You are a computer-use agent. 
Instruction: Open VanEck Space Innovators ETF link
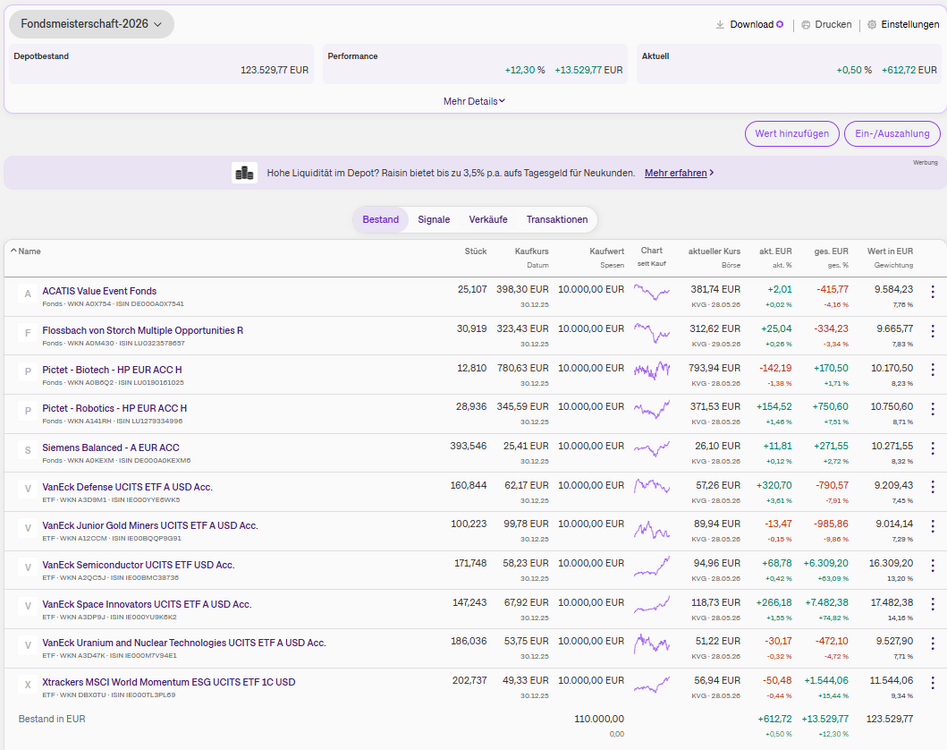[x=147, y=604]
